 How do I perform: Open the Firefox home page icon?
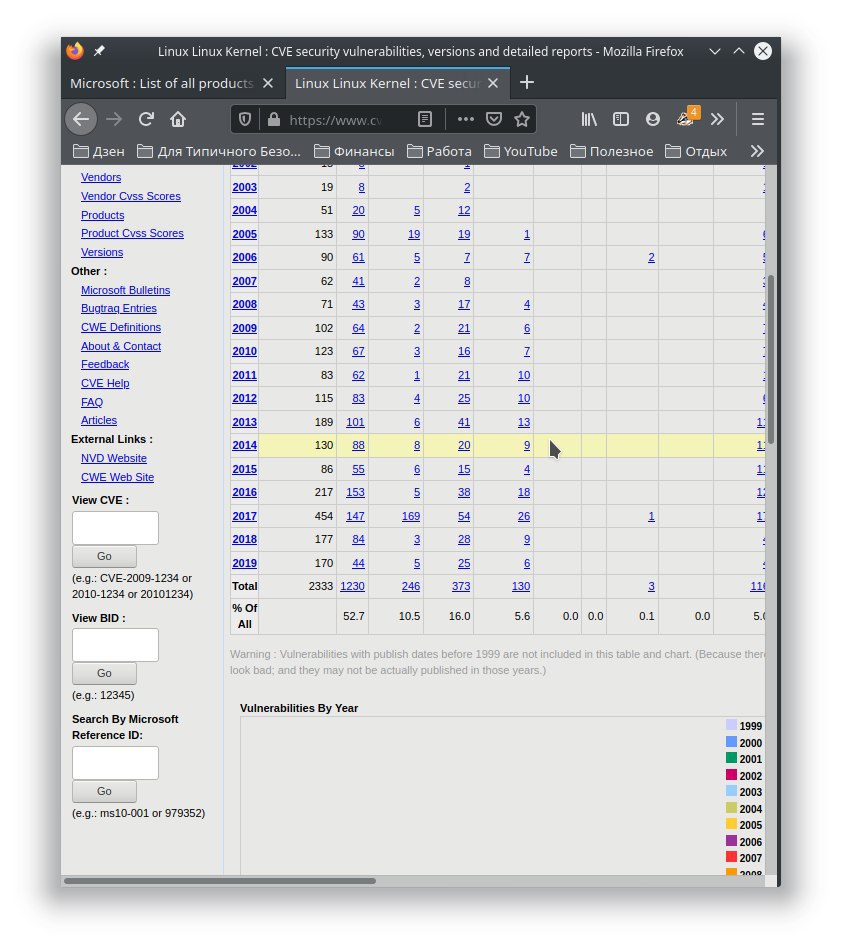pyautogui.click(x=178, y=119)
